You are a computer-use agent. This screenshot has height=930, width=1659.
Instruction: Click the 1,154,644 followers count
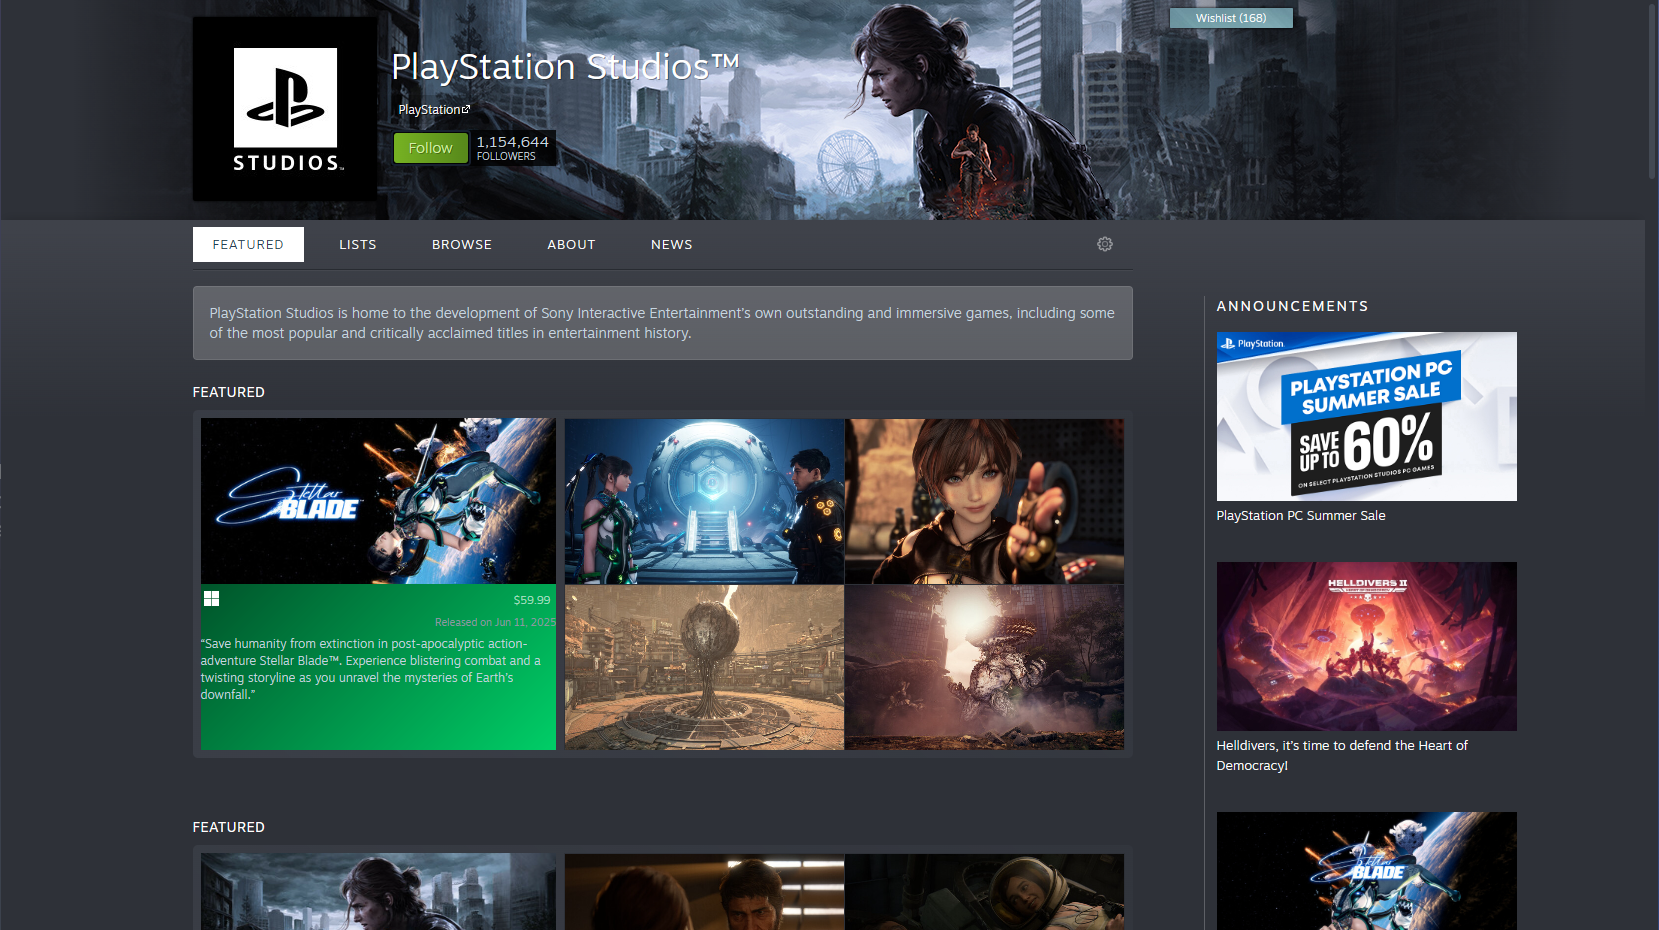tap(513, 148)
